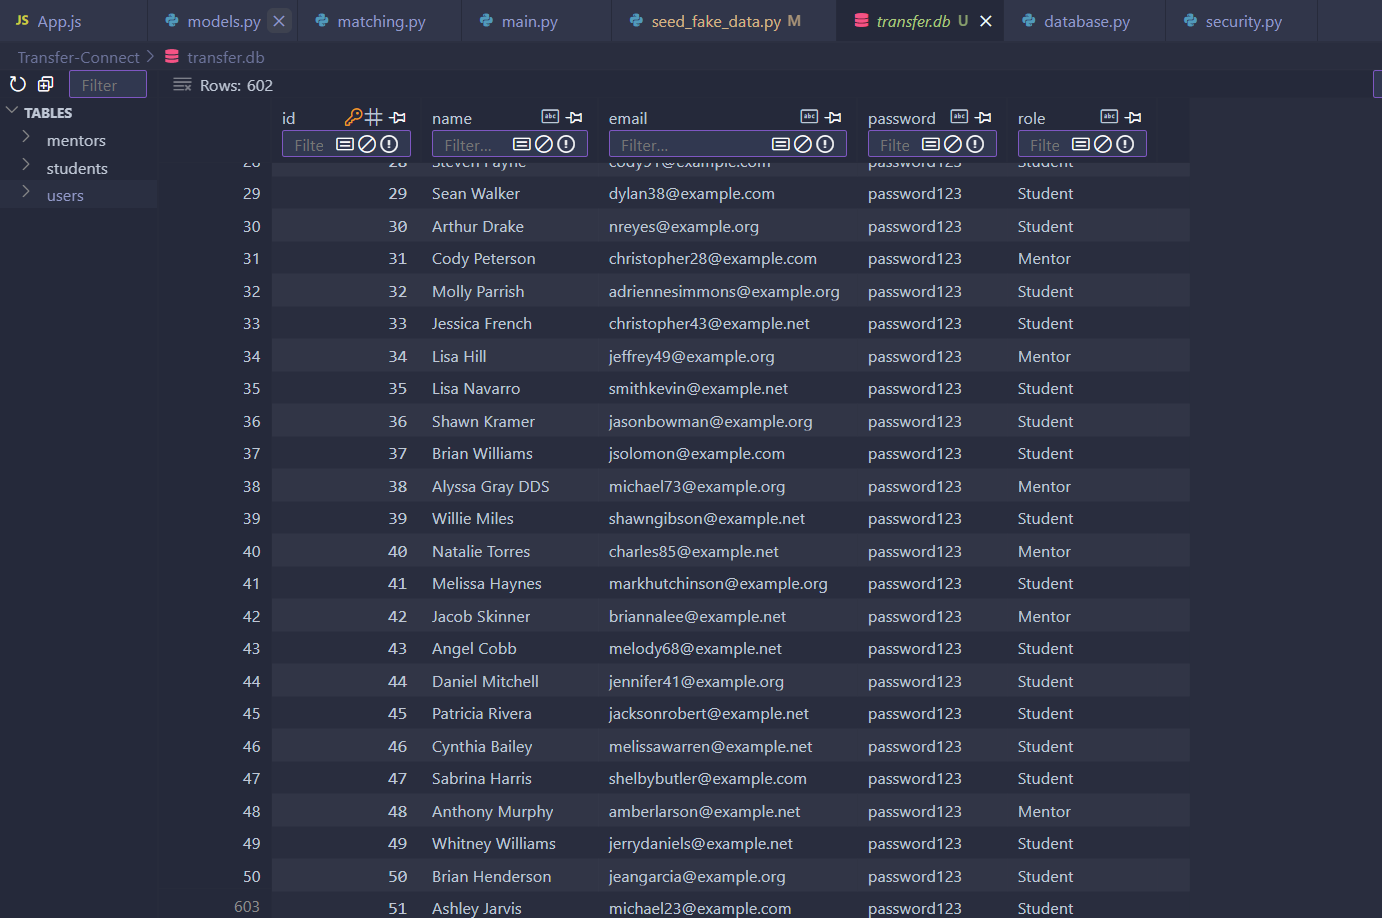Click the sidebar tables Filter field
1382x918 pixels.
(x=108, y=85)
